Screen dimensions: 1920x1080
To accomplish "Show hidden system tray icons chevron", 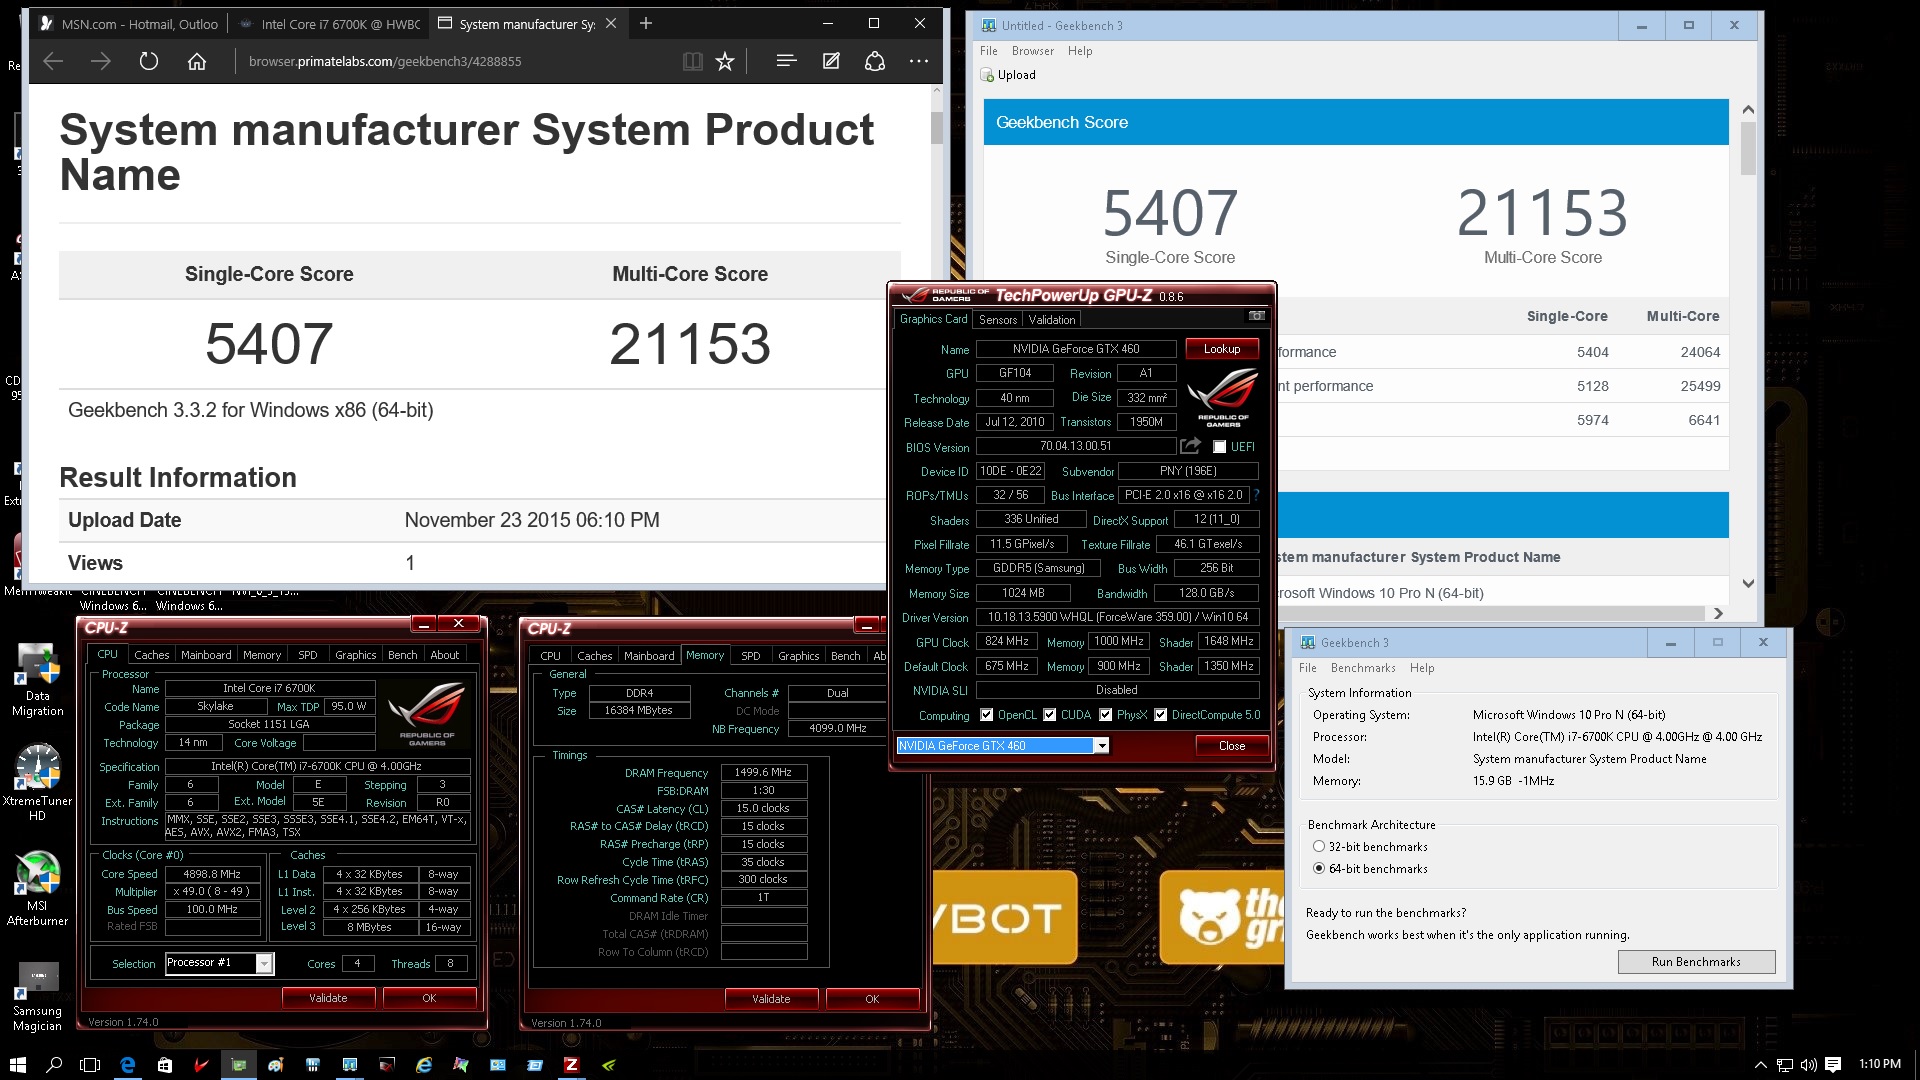I will (1760, 1065).
